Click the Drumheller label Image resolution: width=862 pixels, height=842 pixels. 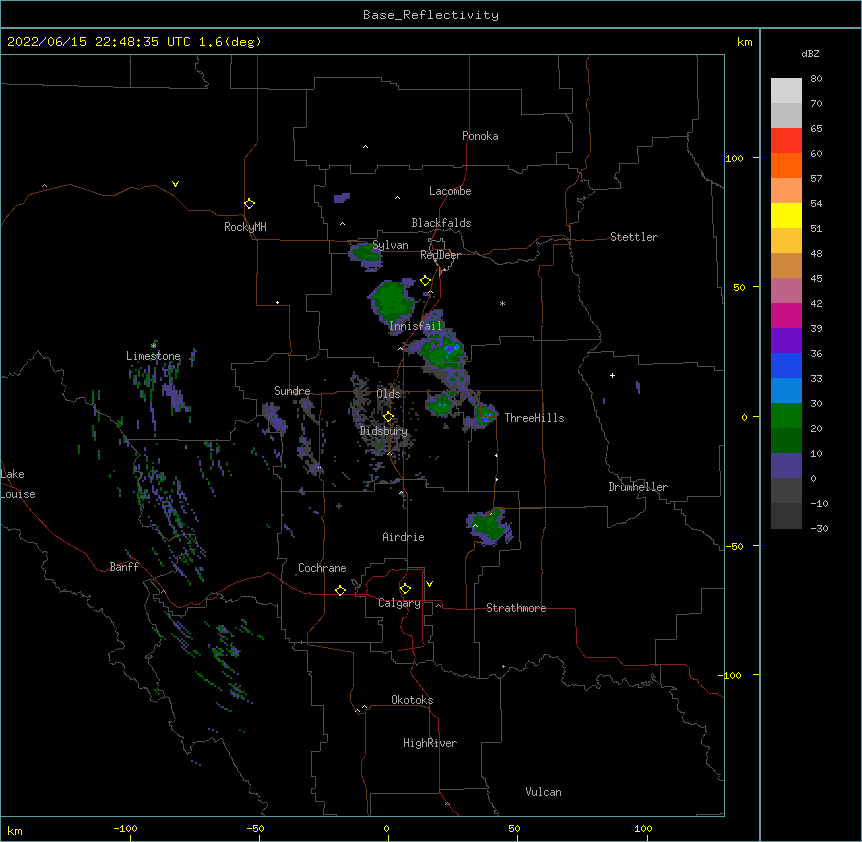[638, 487]
